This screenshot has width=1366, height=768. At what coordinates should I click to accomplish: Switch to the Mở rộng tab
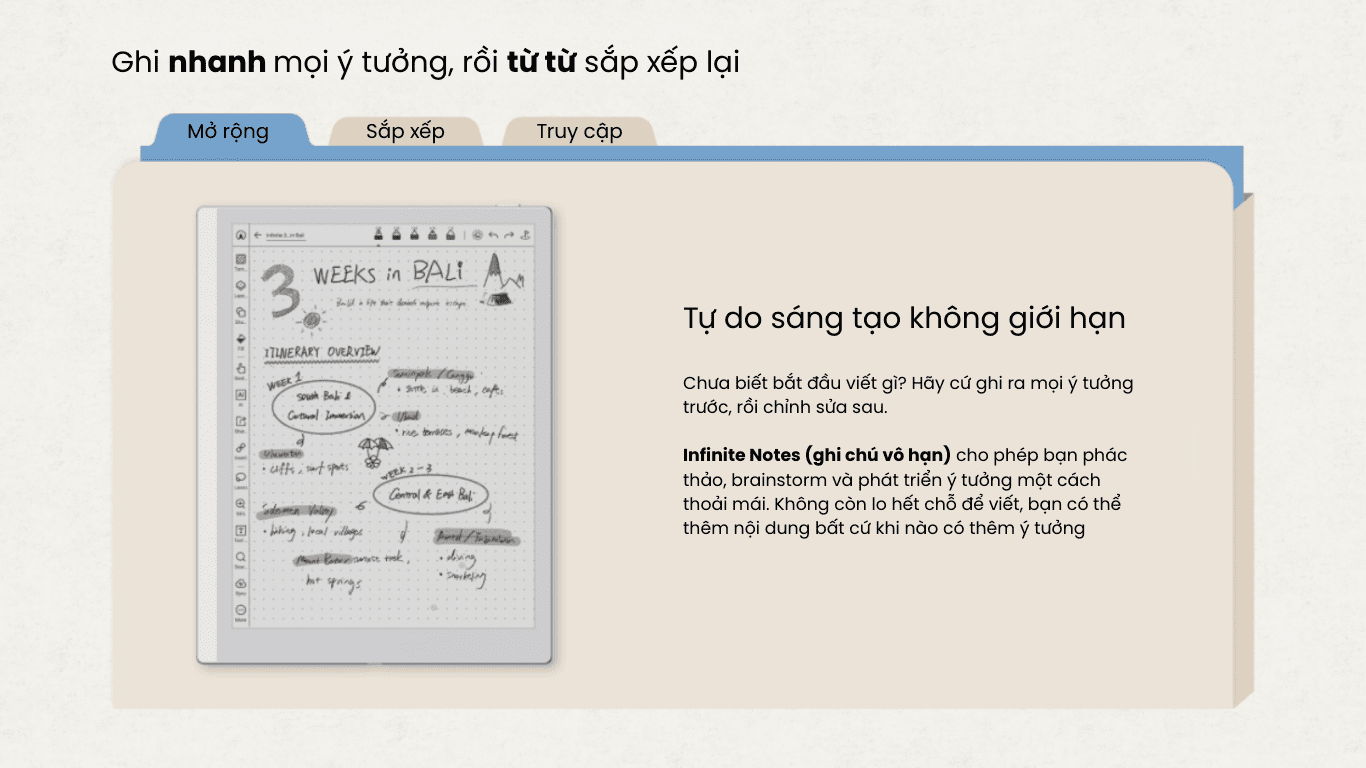[228, 131]
